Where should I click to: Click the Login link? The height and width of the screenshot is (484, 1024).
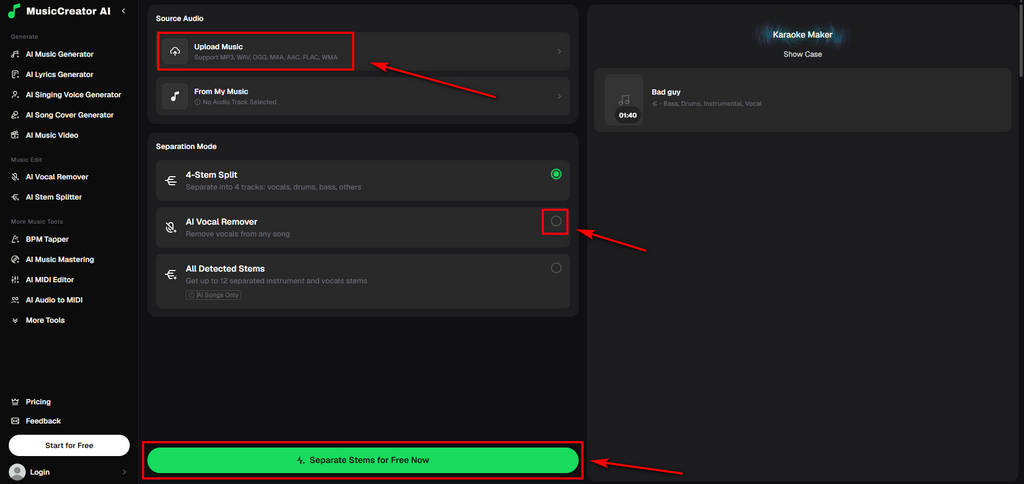coord(39,472)
